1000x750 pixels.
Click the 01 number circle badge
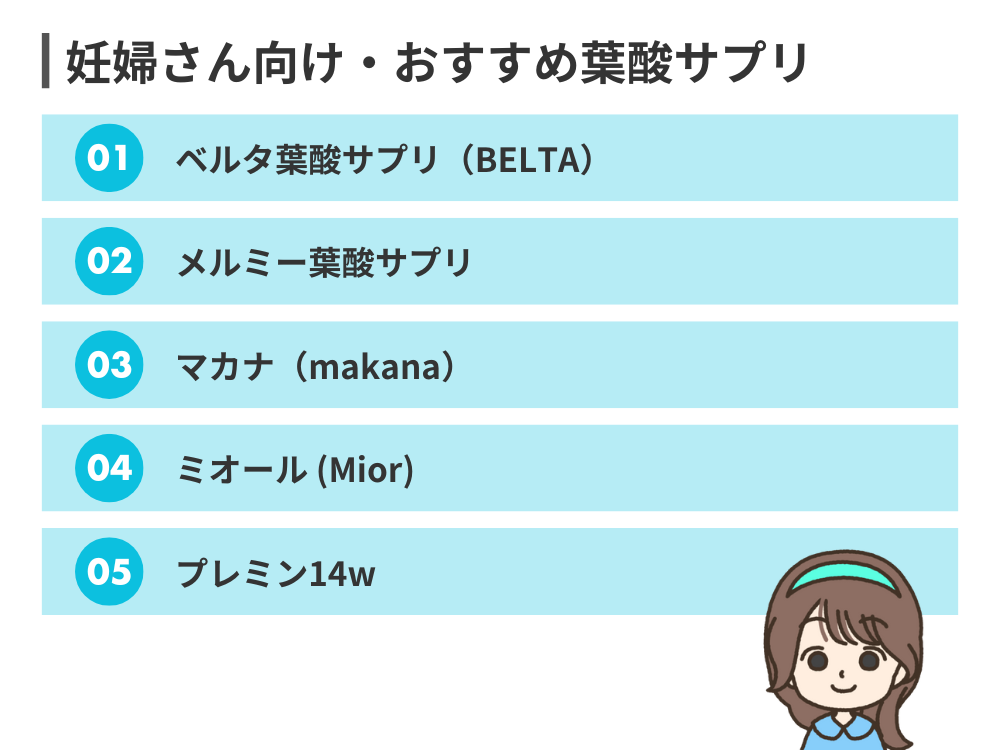[x=109, y=158]
